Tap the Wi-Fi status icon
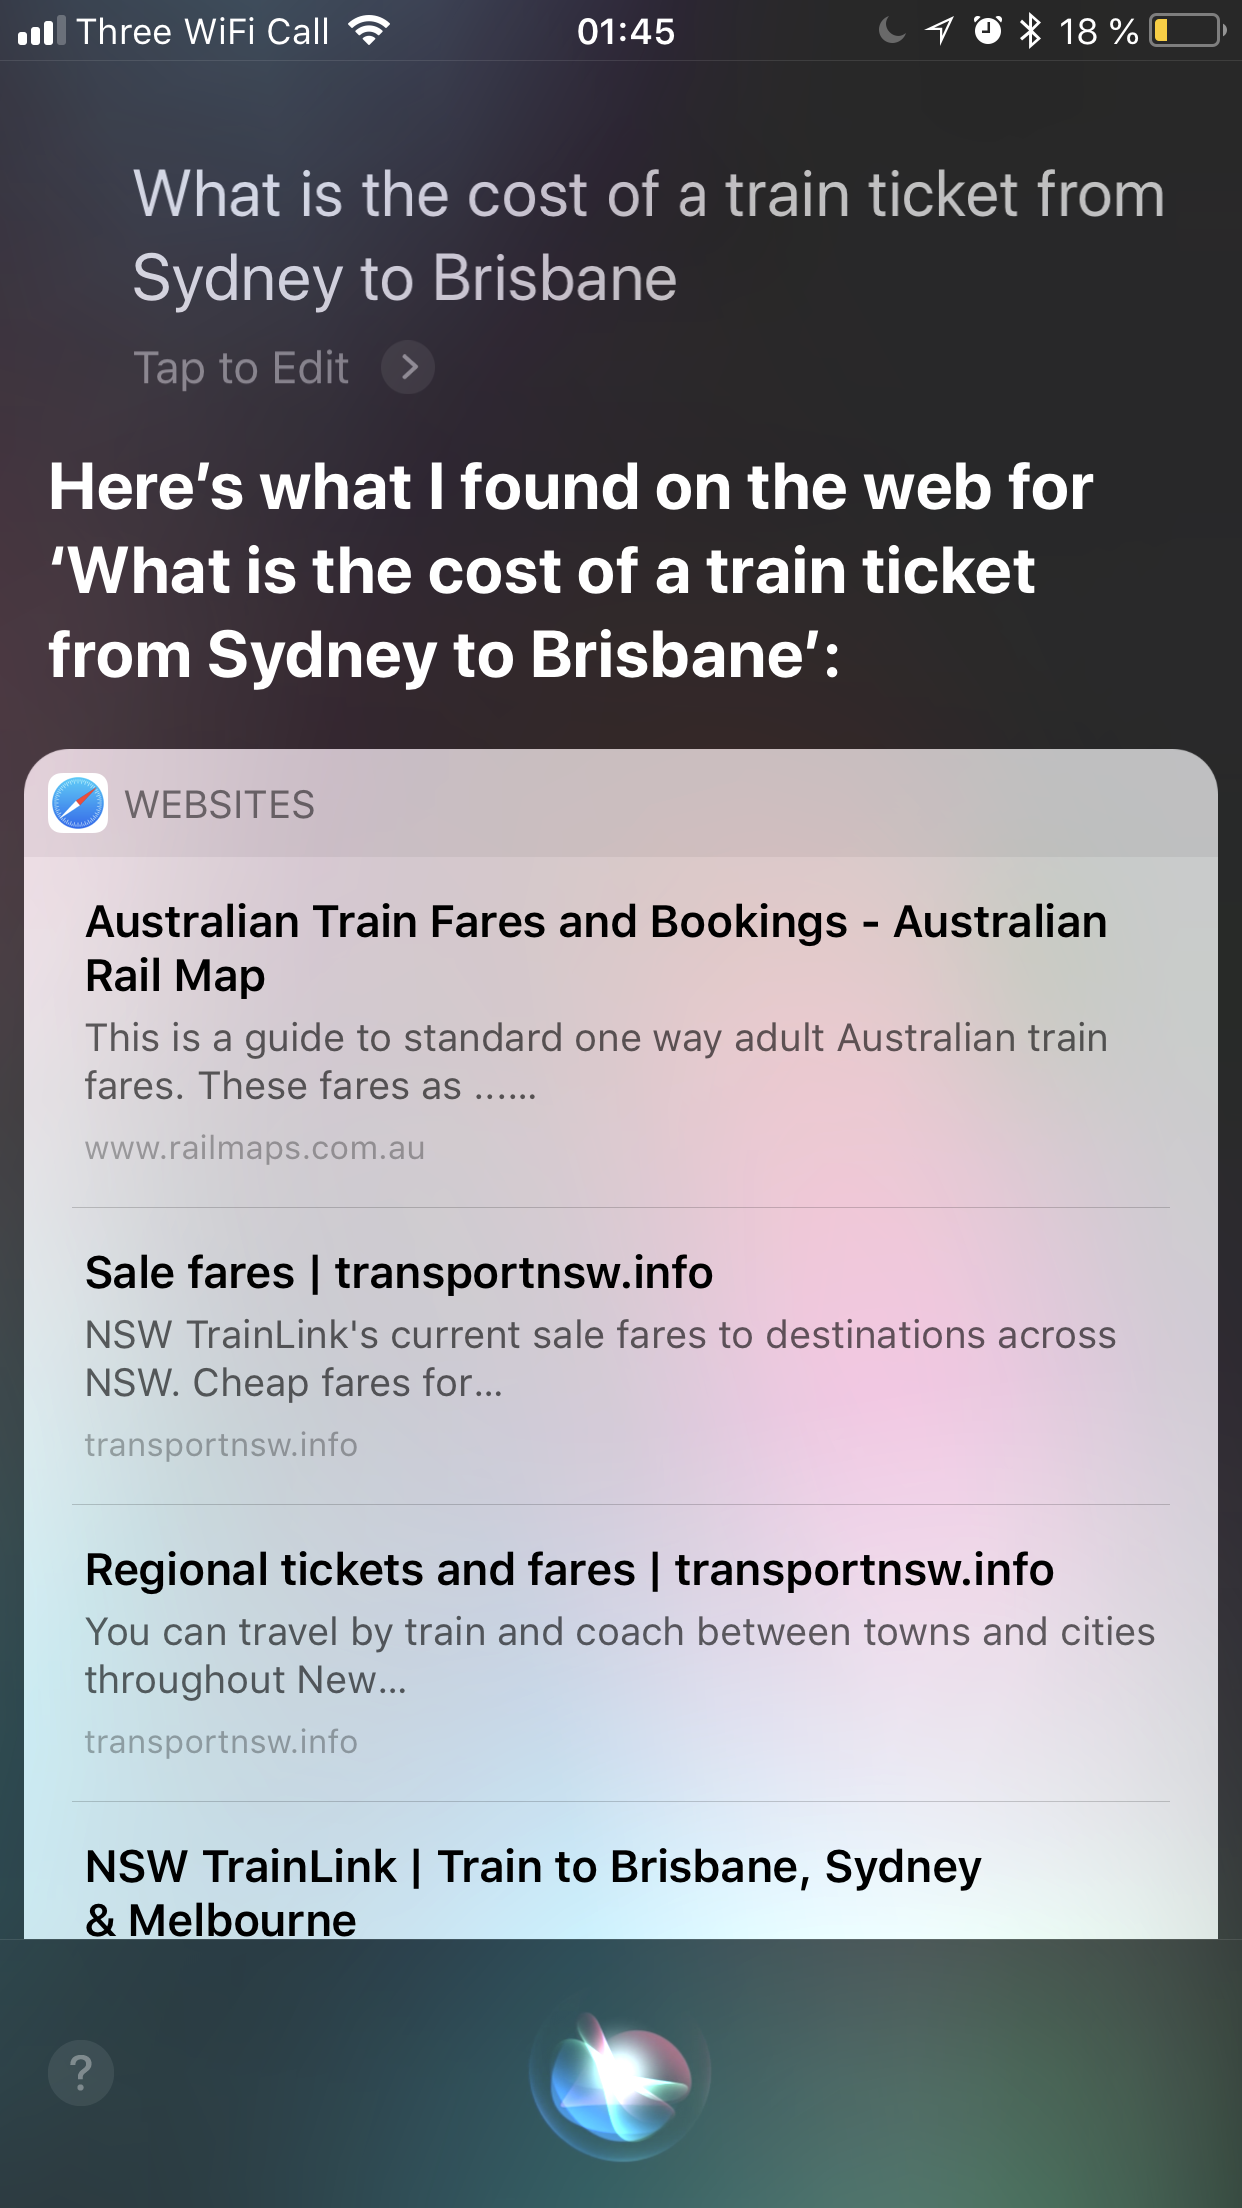The width and height of the screenshot is (1242, 2208). pyautogui.click(x=370, y=31)
